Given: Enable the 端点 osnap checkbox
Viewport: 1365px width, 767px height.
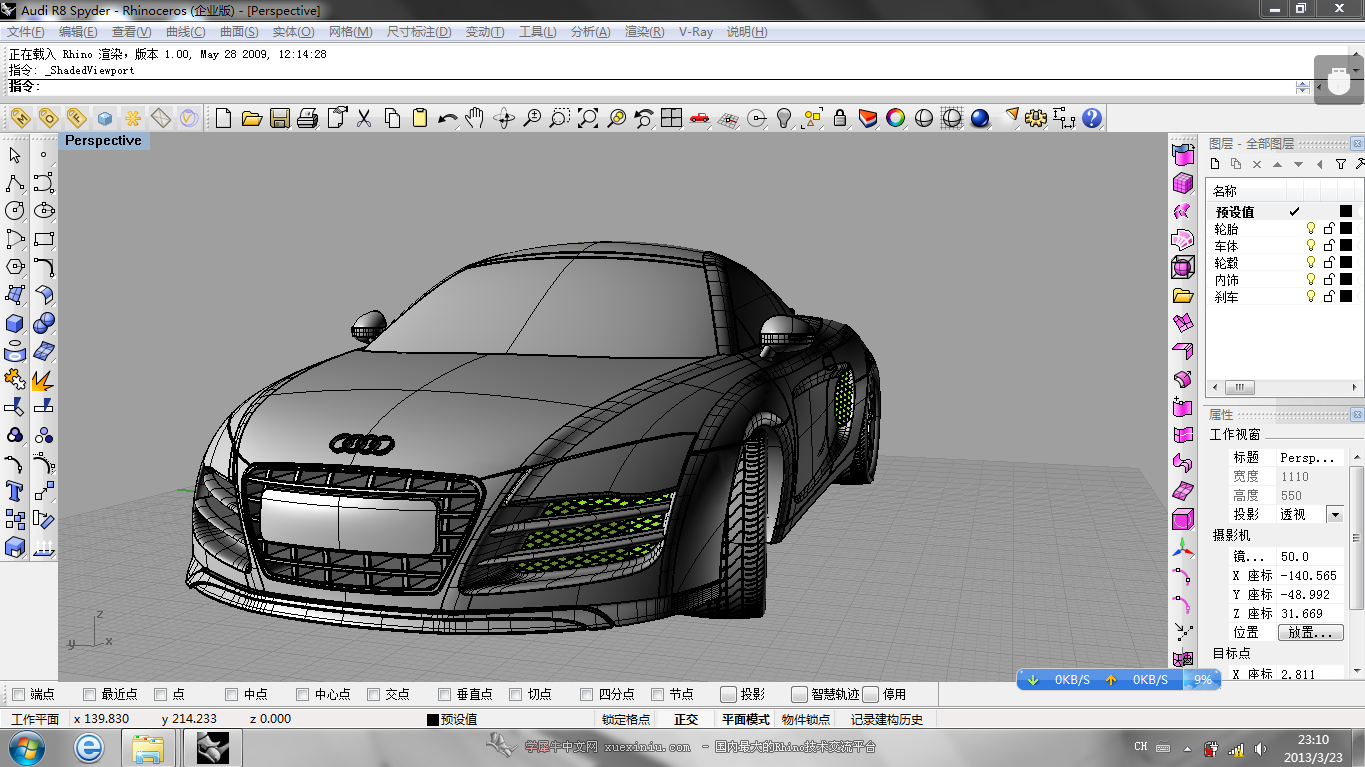Looking at the screenshot, I should [x=17, y=694].
